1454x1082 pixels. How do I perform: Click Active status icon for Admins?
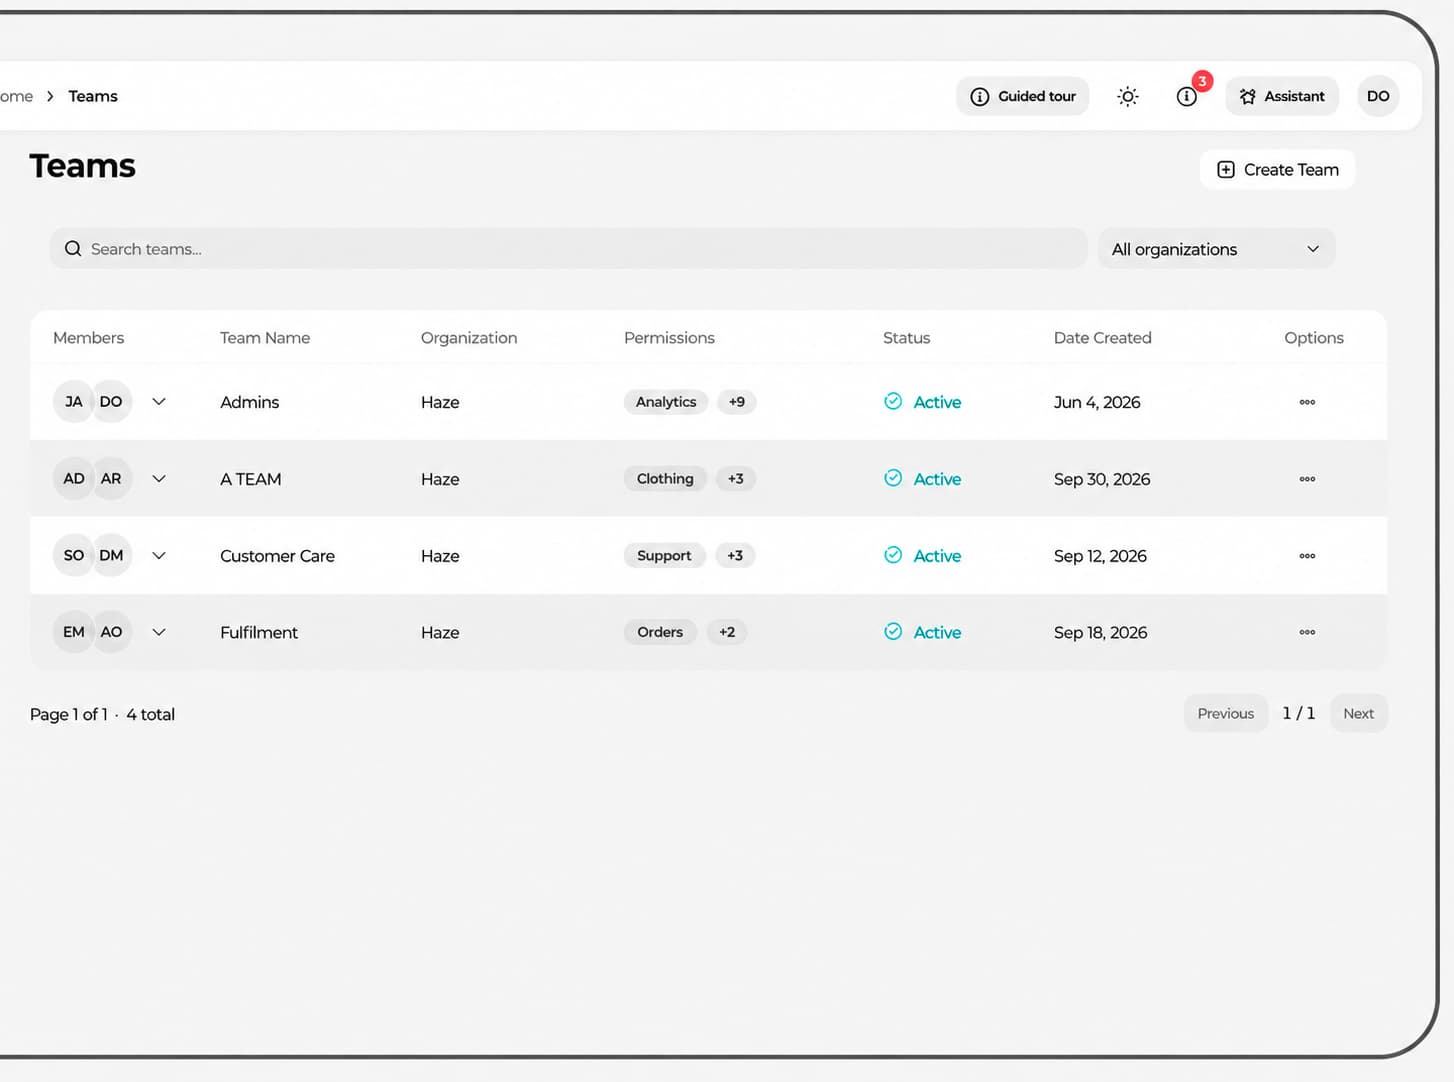pyautogui.click(x=893, y=401)
